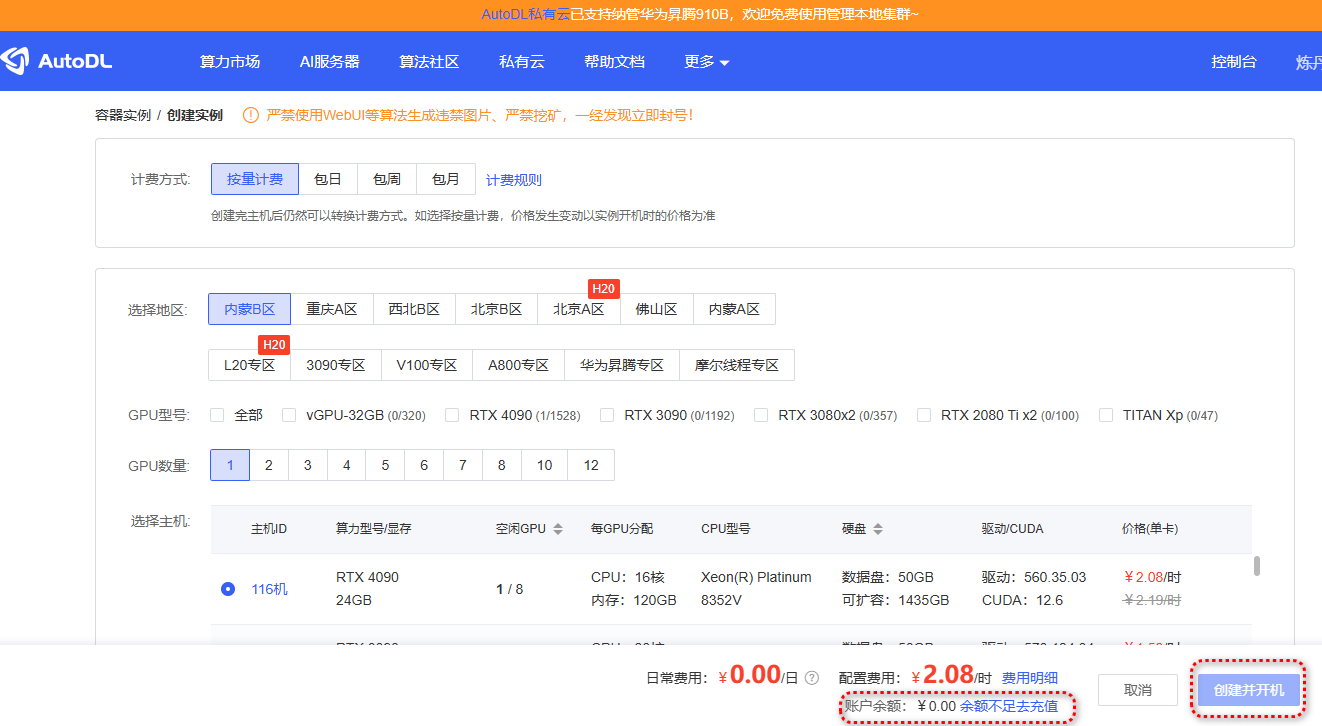The height and width of the screenshot is (726, 1322).
Task: Select the 116机 host radio button
Action: tap(228, 589)
